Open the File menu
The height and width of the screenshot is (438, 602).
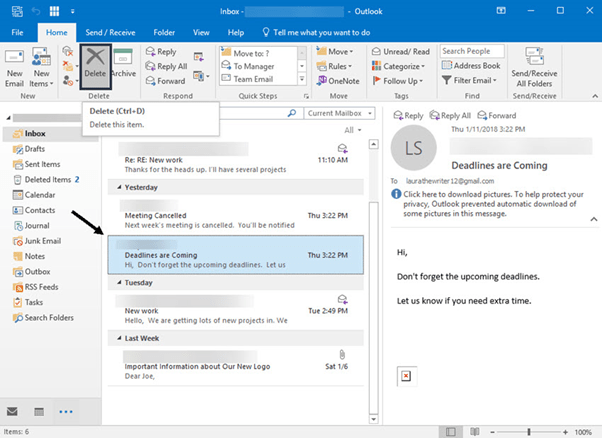coord(17,33)
